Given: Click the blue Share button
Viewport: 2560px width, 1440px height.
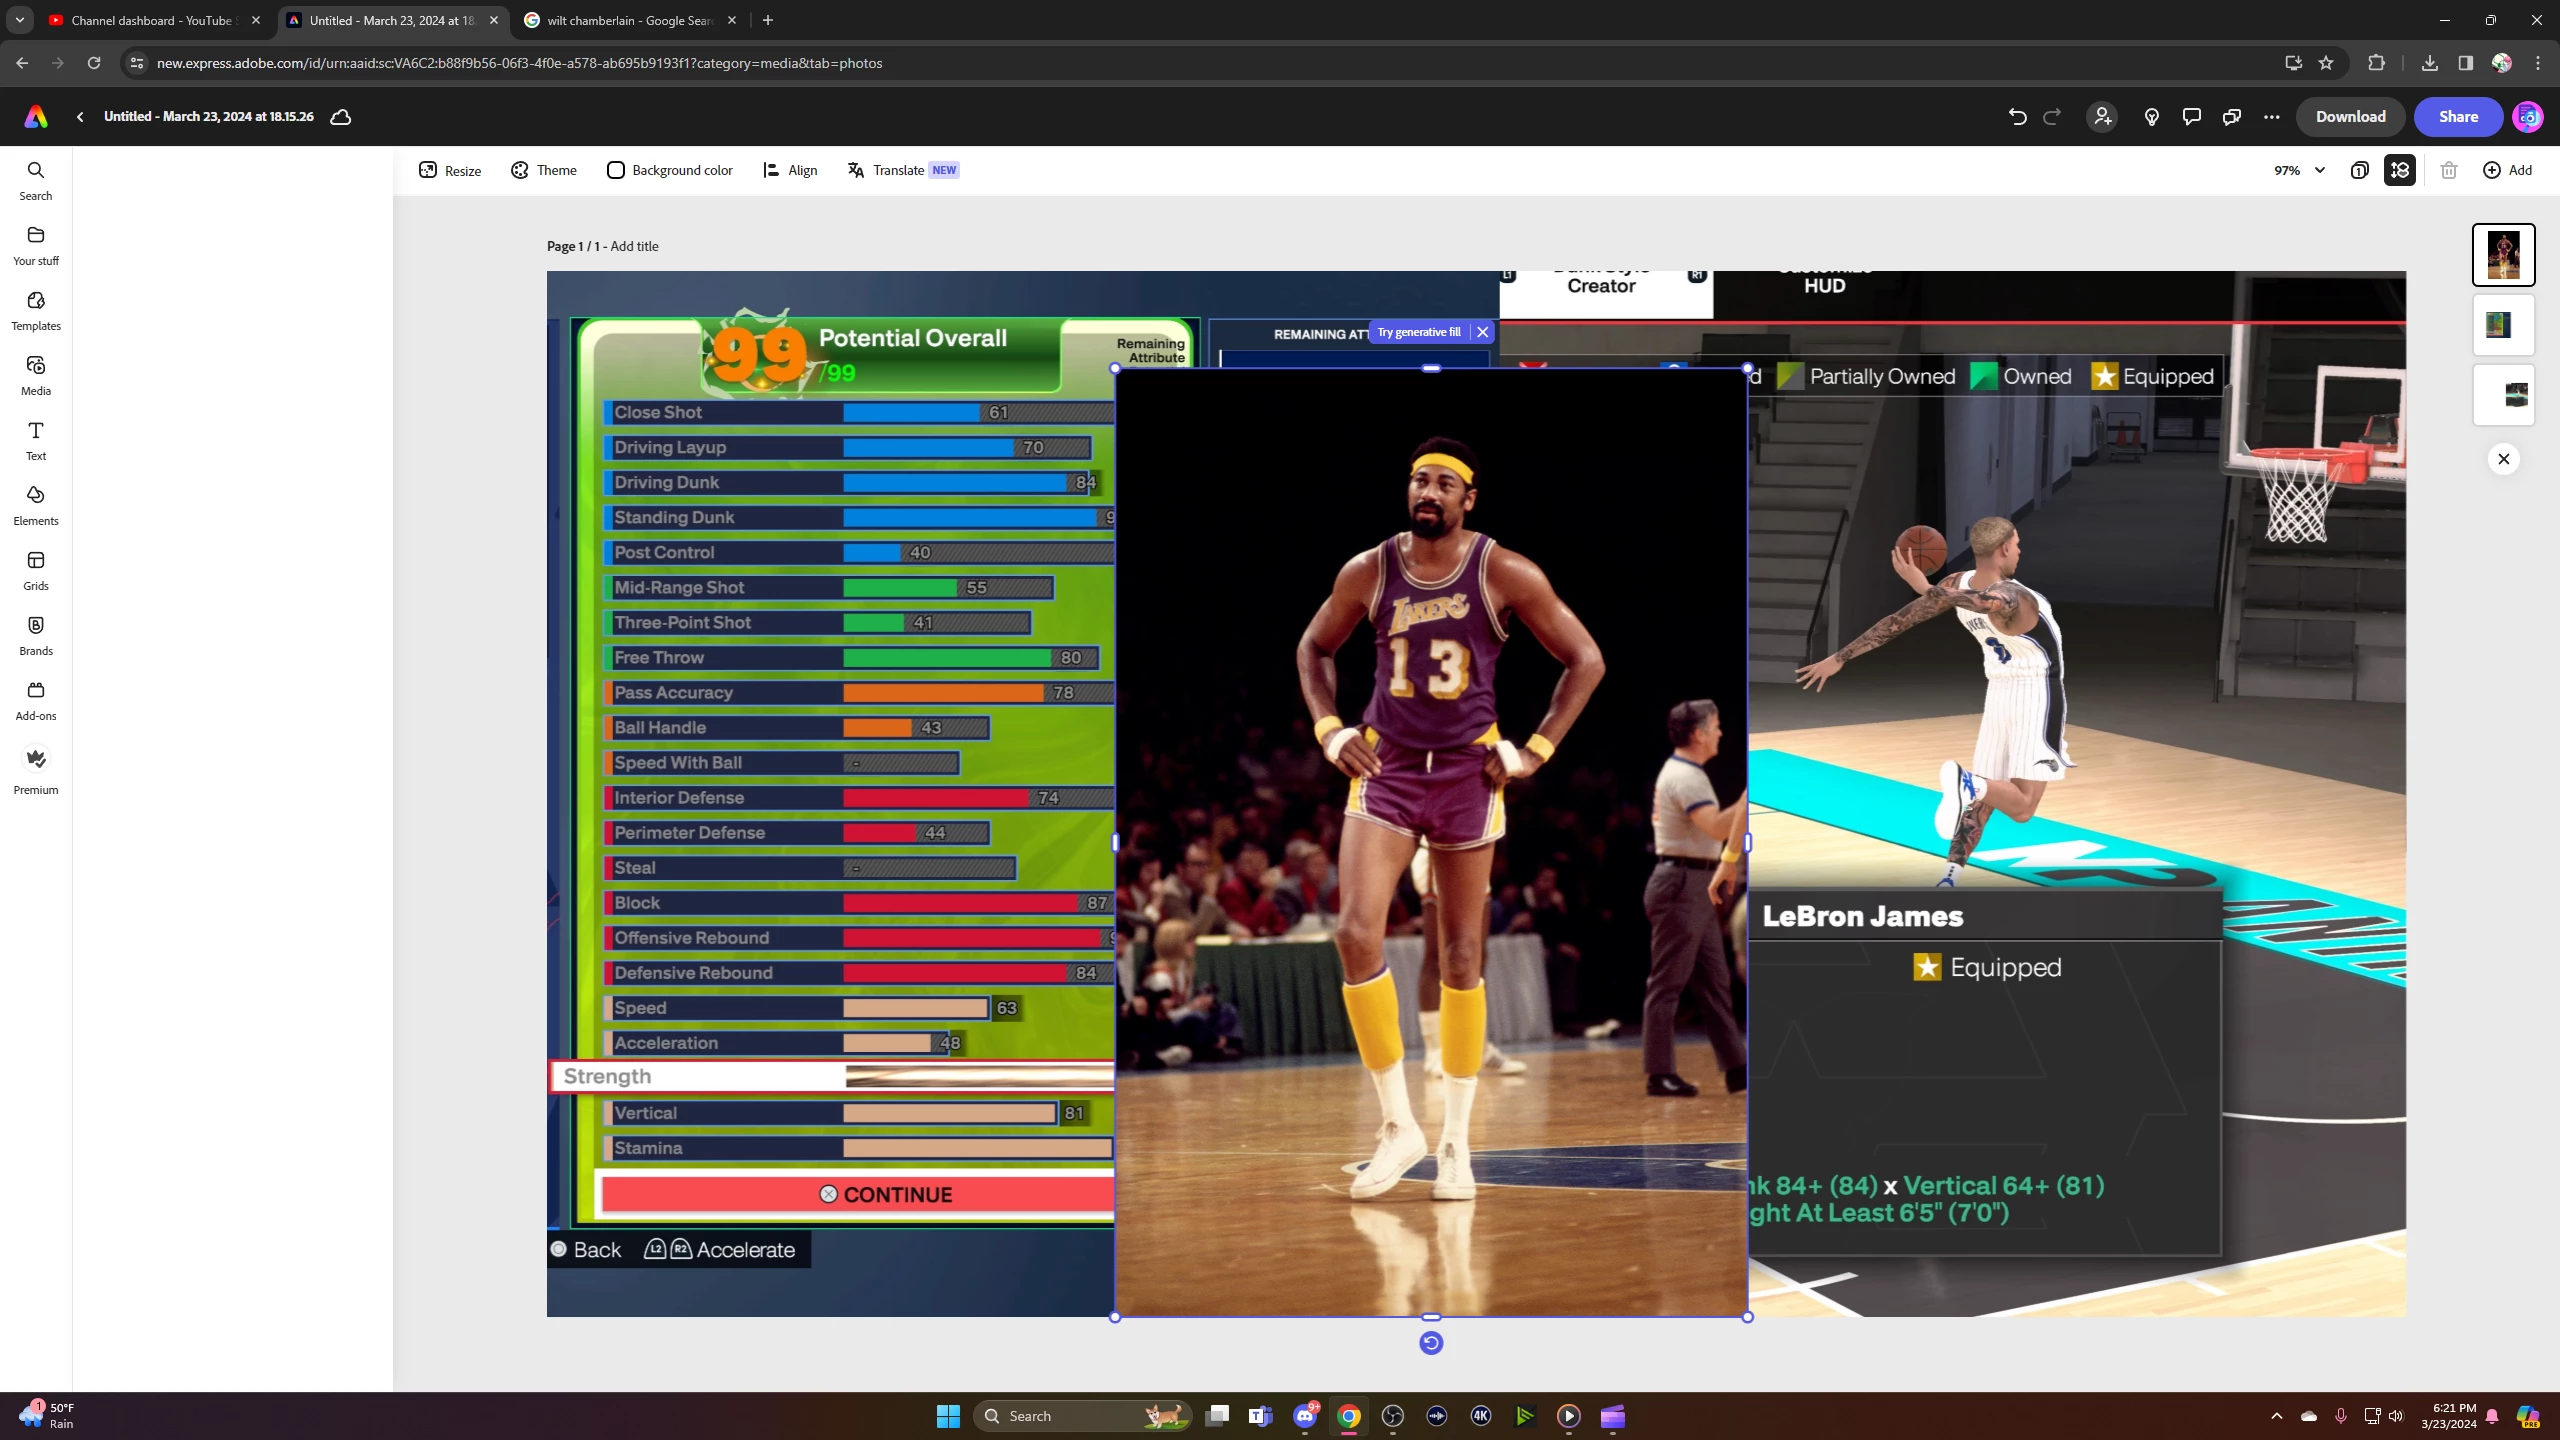Looking at the screenshot, I should pyautogui.click(x=2457, y=117).
